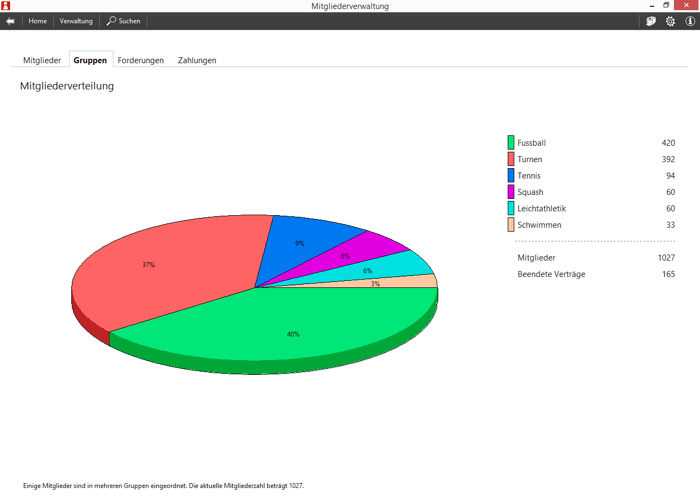The image size is (700, 503).
Task: Open the Verwaltung toolbar item
Action: pyautogui.click(x=76, y=21)
